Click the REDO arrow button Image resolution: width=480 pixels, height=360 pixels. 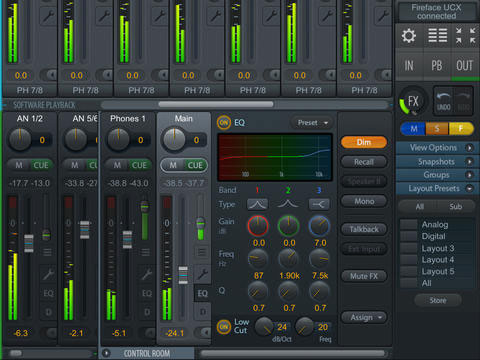[463, 101]
